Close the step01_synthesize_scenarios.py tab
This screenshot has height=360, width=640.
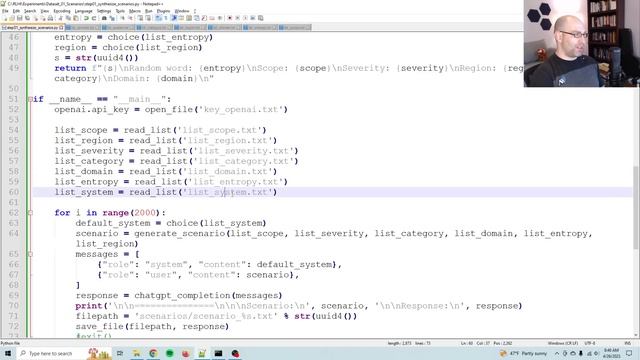(x=61, y=27)
